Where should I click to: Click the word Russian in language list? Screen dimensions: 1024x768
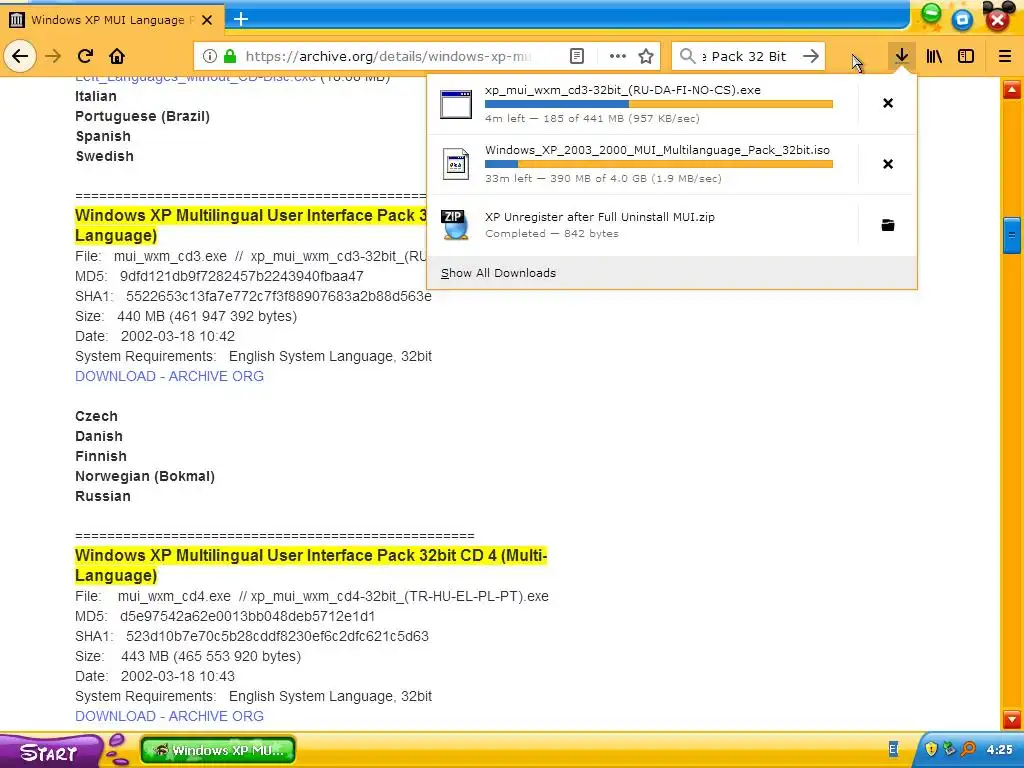click(x=103, y=496)
